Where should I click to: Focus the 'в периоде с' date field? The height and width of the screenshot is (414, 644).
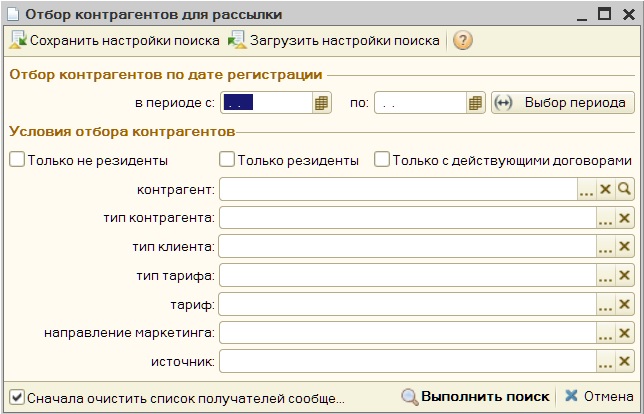click(267, 103)
